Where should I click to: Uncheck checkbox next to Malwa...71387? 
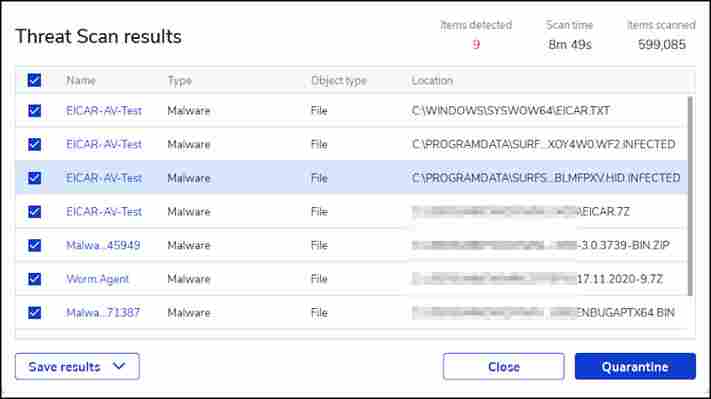click(34, 312)
